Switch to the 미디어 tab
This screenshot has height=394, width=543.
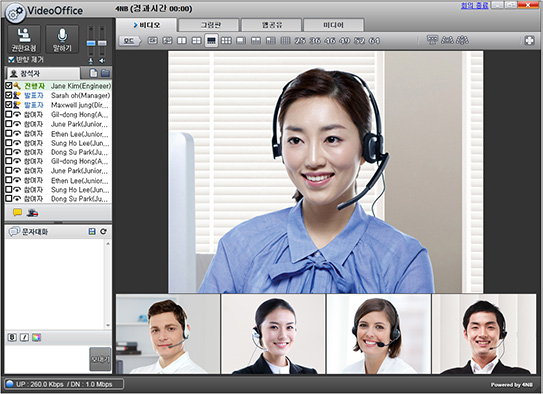point(333,25)
